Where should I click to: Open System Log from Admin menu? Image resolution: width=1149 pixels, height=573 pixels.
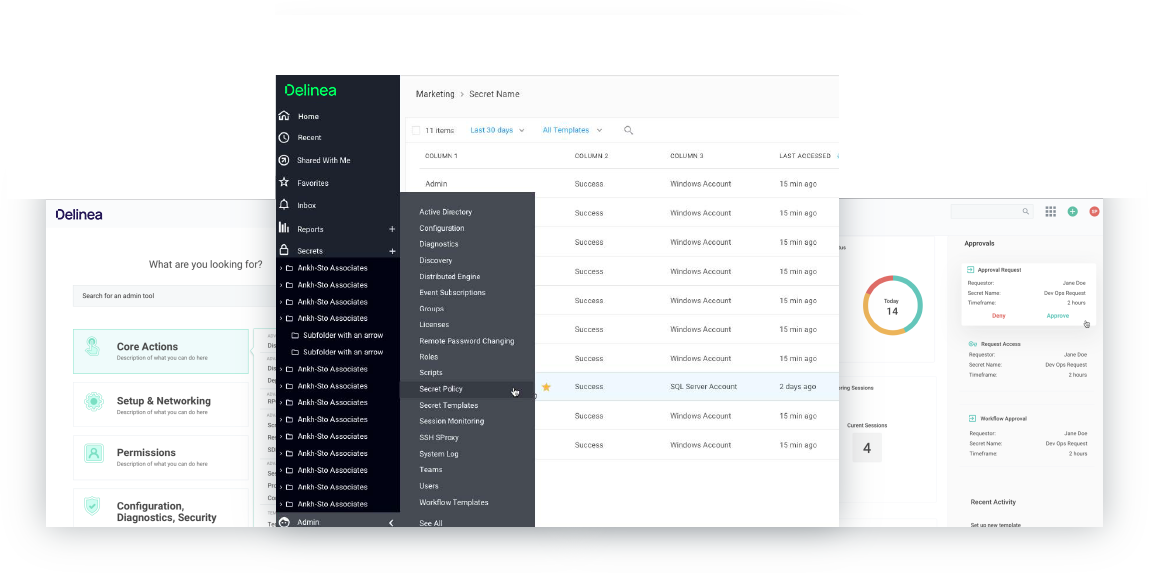pos(439,454)
